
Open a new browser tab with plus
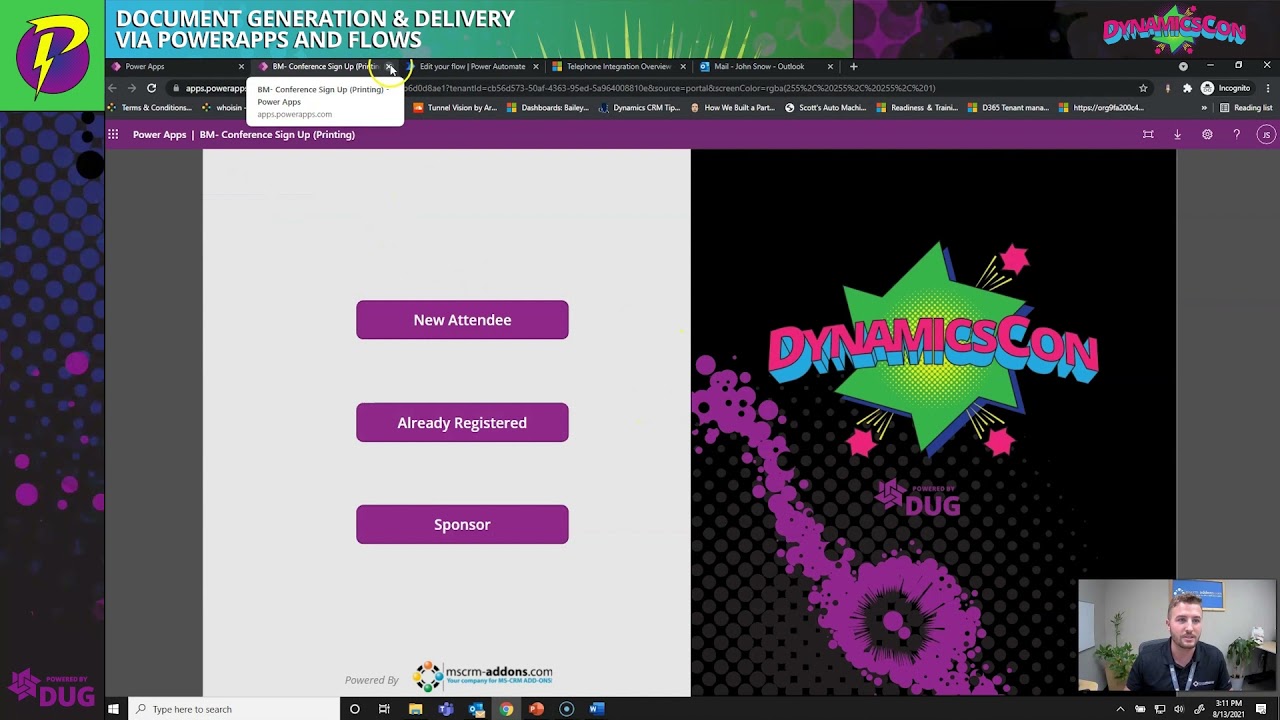[x=853, y=66]
